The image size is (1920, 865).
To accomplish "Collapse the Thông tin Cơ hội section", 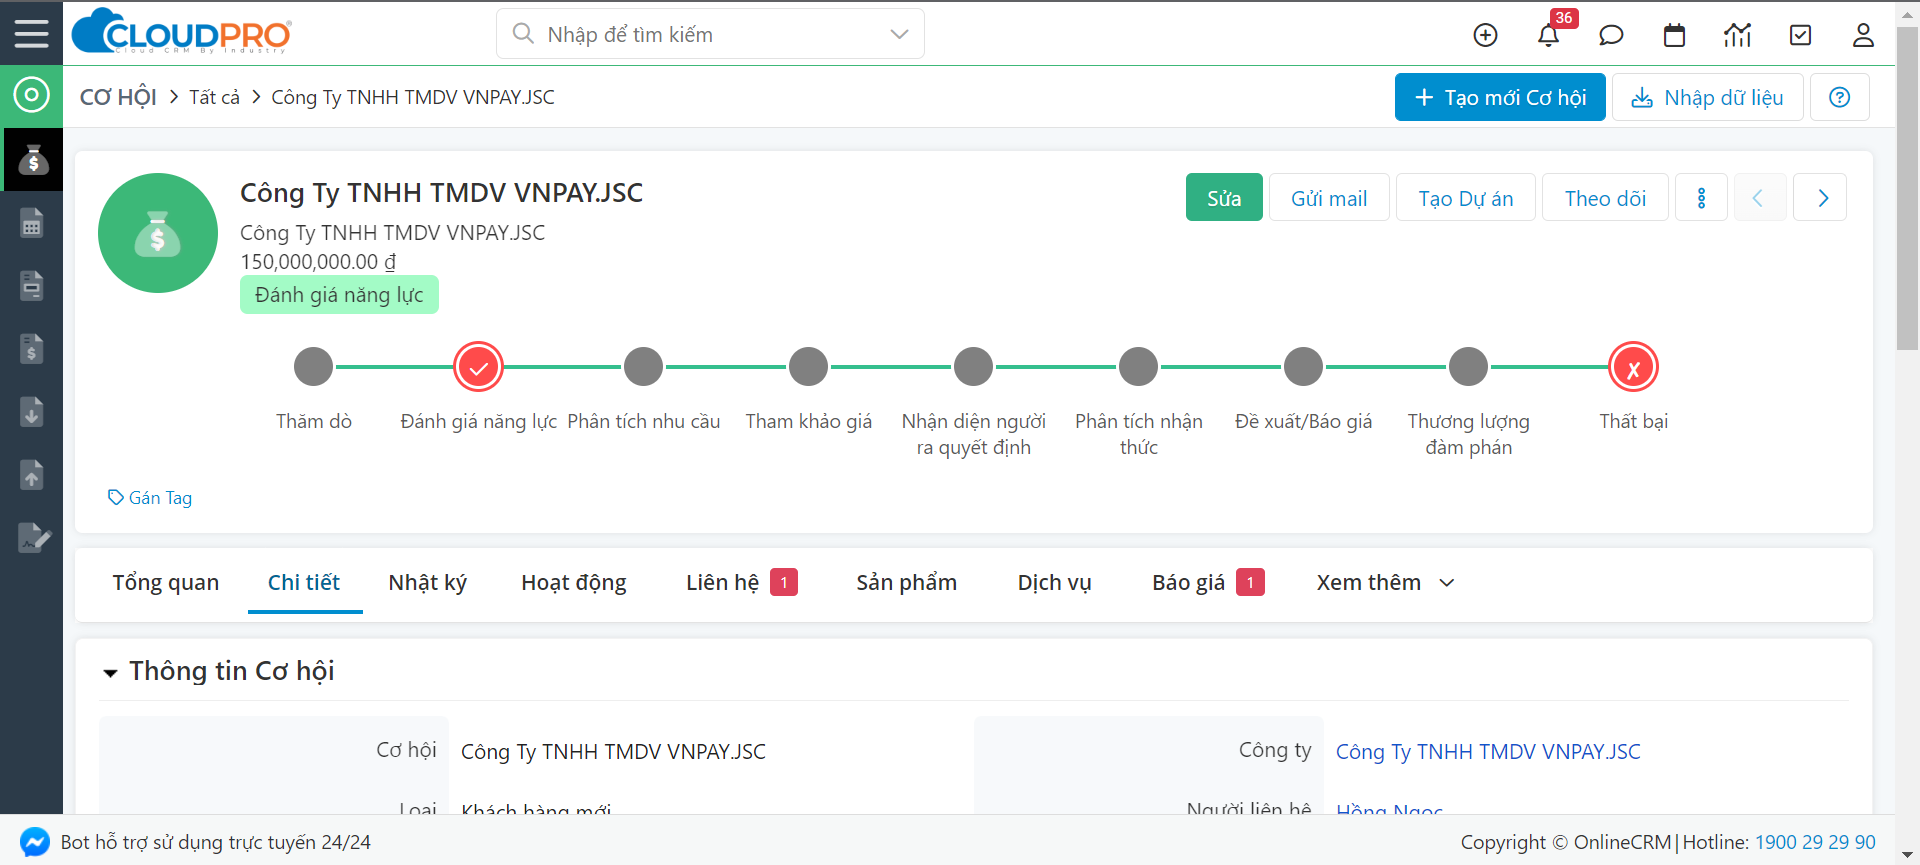I will pyautogui.click(x=110, y=673).
